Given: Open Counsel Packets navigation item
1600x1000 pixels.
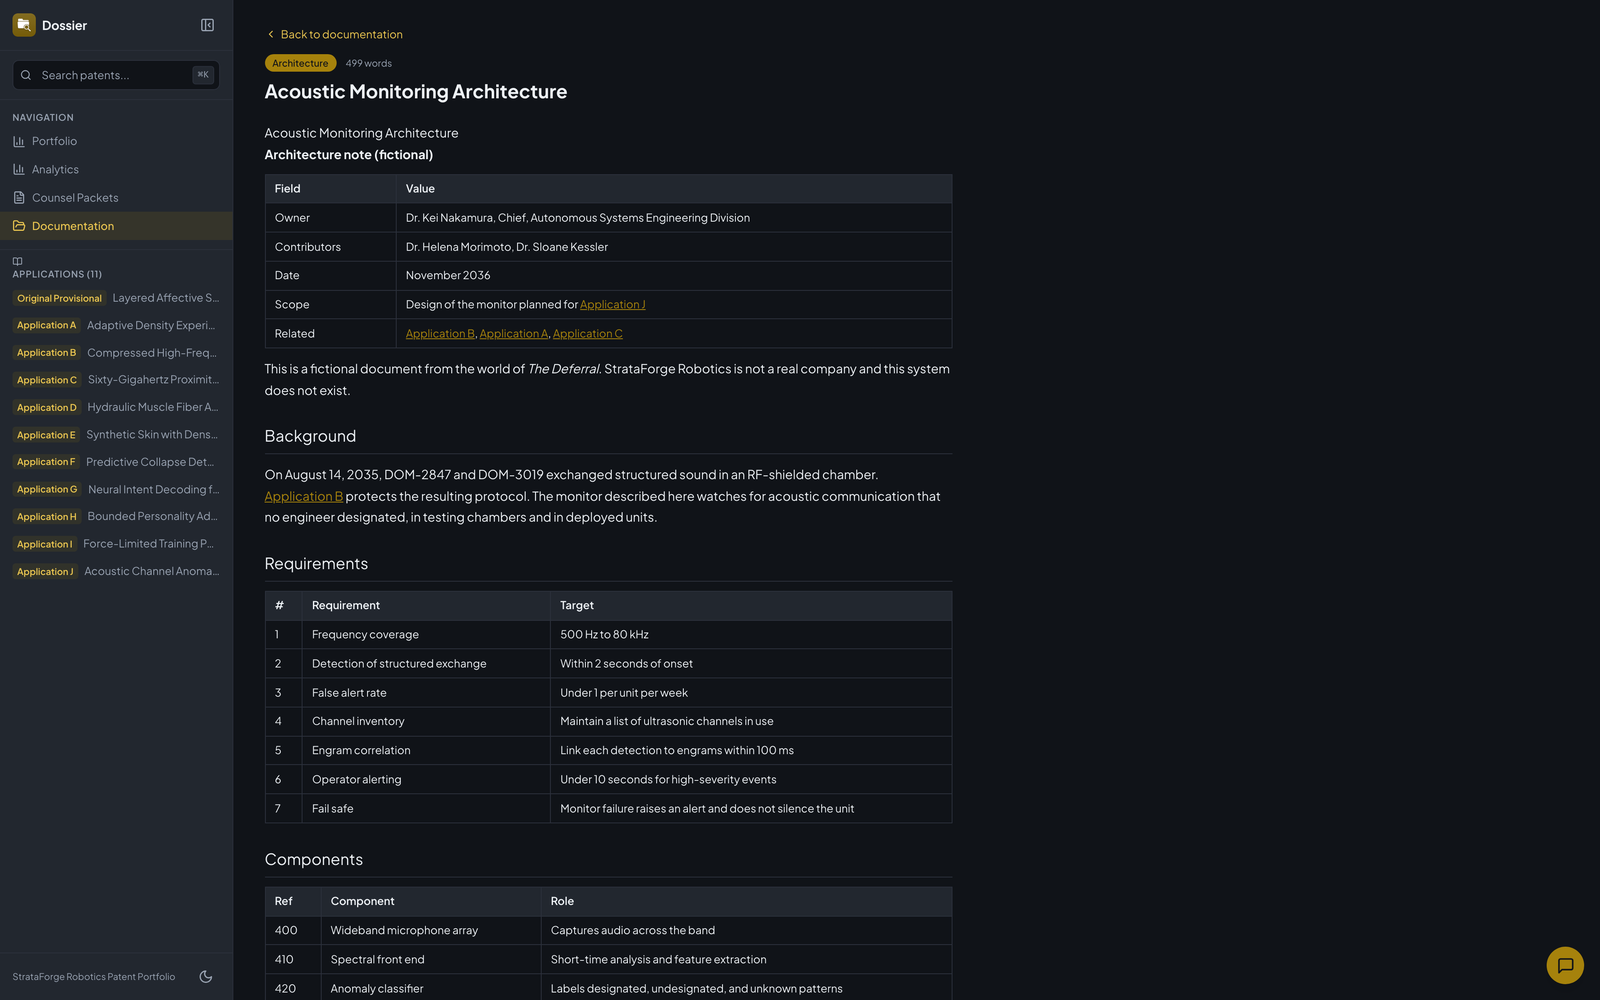Looking at the screenshot, I should coord(116,198).
